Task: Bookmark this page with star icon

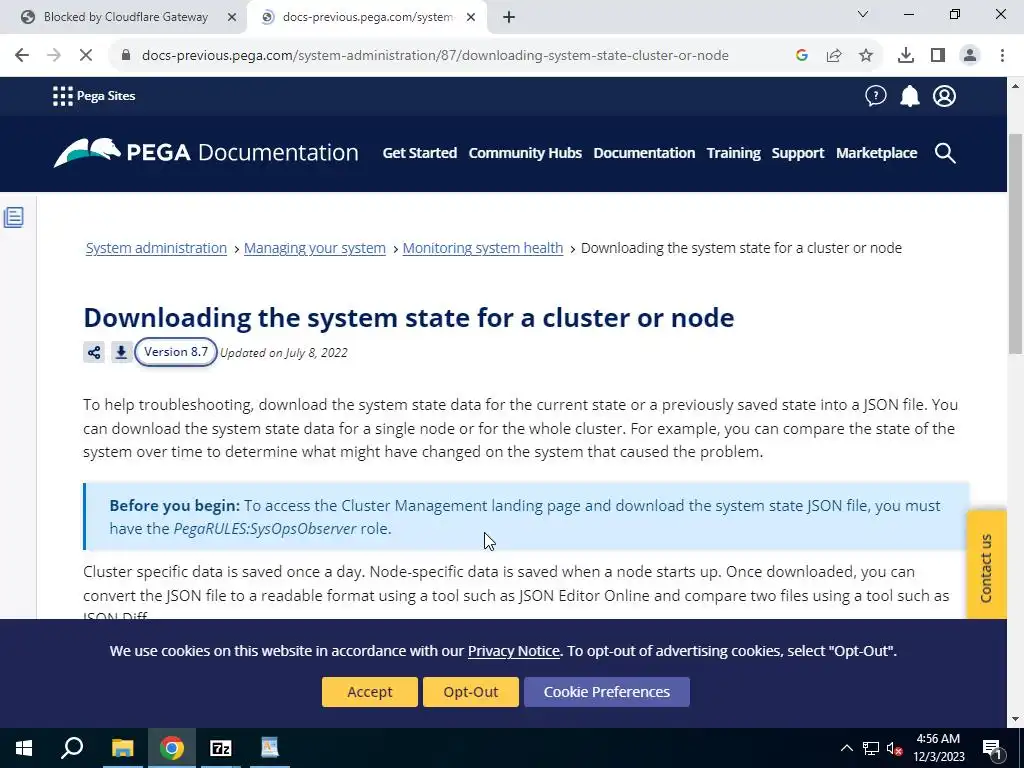Action: (866, 56)
